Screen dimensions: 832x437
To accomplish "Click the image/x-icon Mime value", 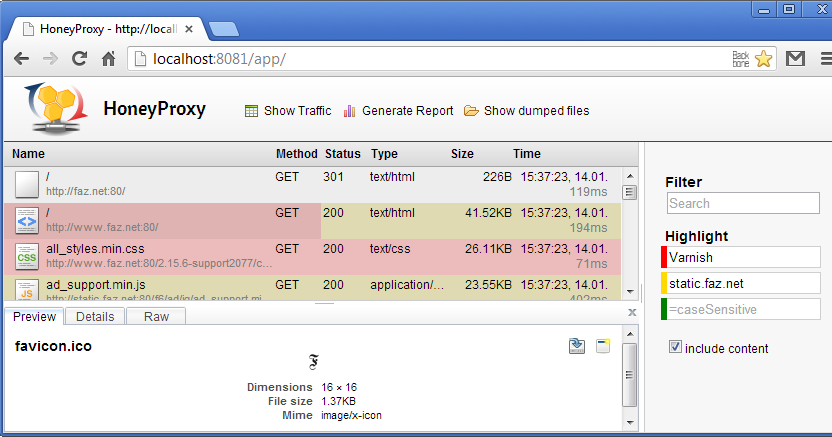I will pos(351,415).
